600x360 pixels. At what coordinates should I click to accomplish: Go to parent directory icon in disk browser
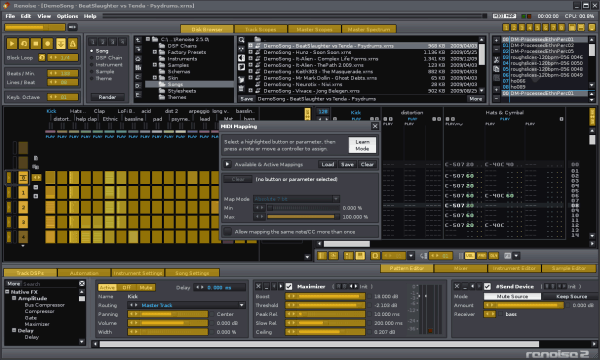click(x=138, y=40)
